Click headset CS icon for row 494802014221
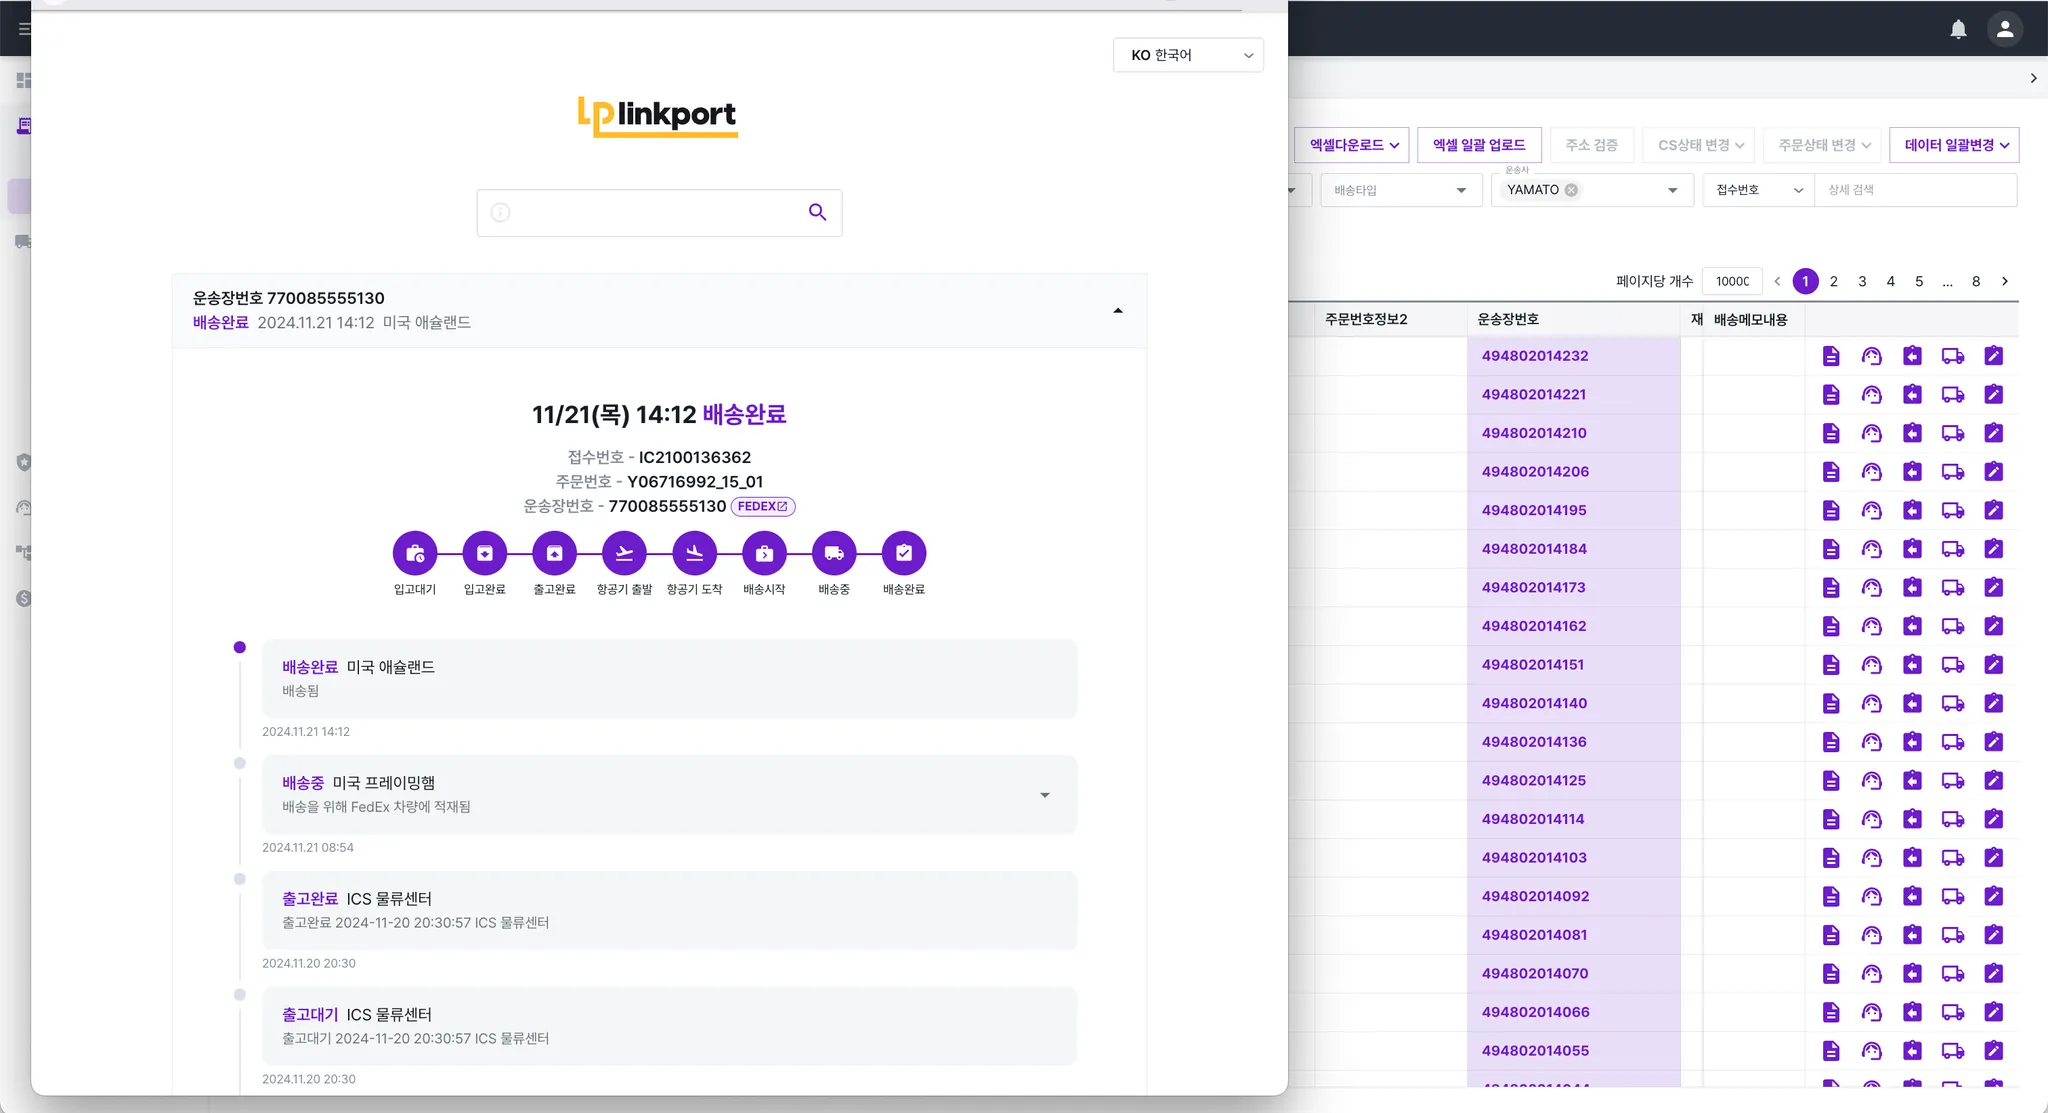This screenshot has height=1113, width=2048. (x=1871, y=395)
